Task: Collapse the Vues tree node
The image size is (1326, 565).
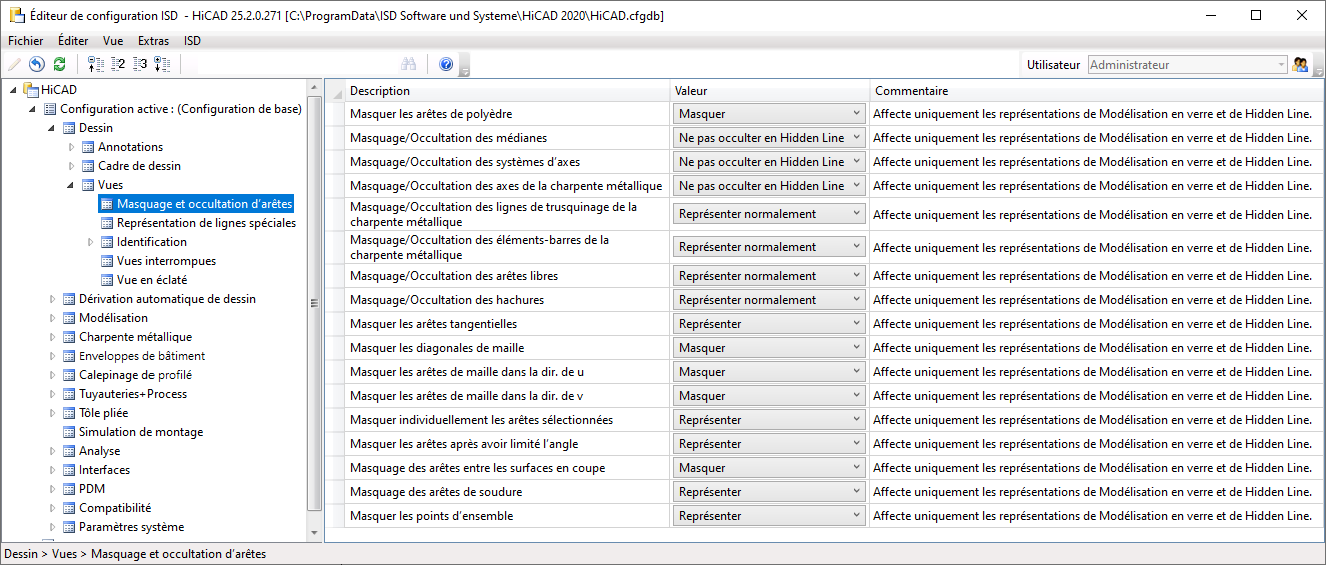Action: pos(71,185)
